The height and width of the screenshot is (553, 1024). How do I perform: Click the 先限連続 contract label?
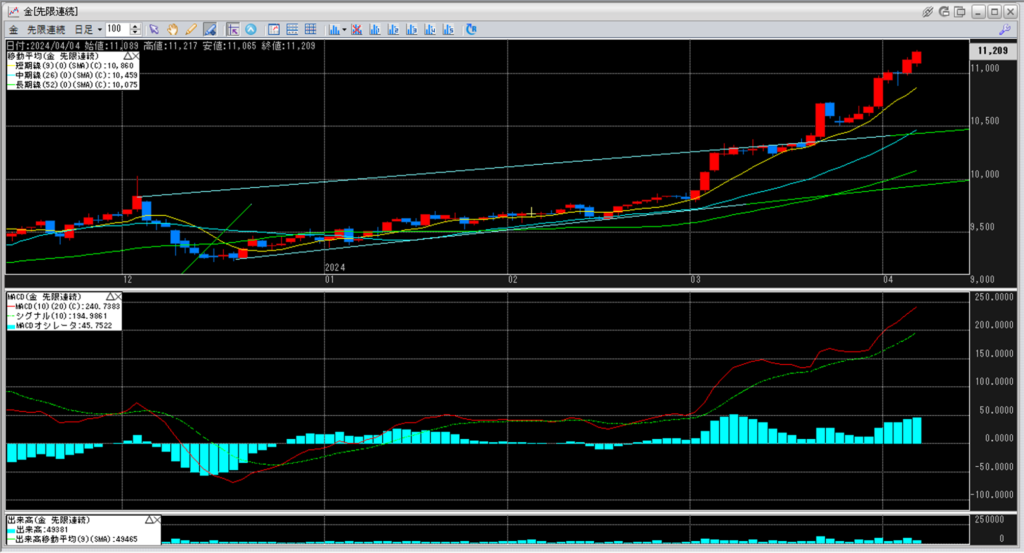pyautogui.click(x=45, y=29)
